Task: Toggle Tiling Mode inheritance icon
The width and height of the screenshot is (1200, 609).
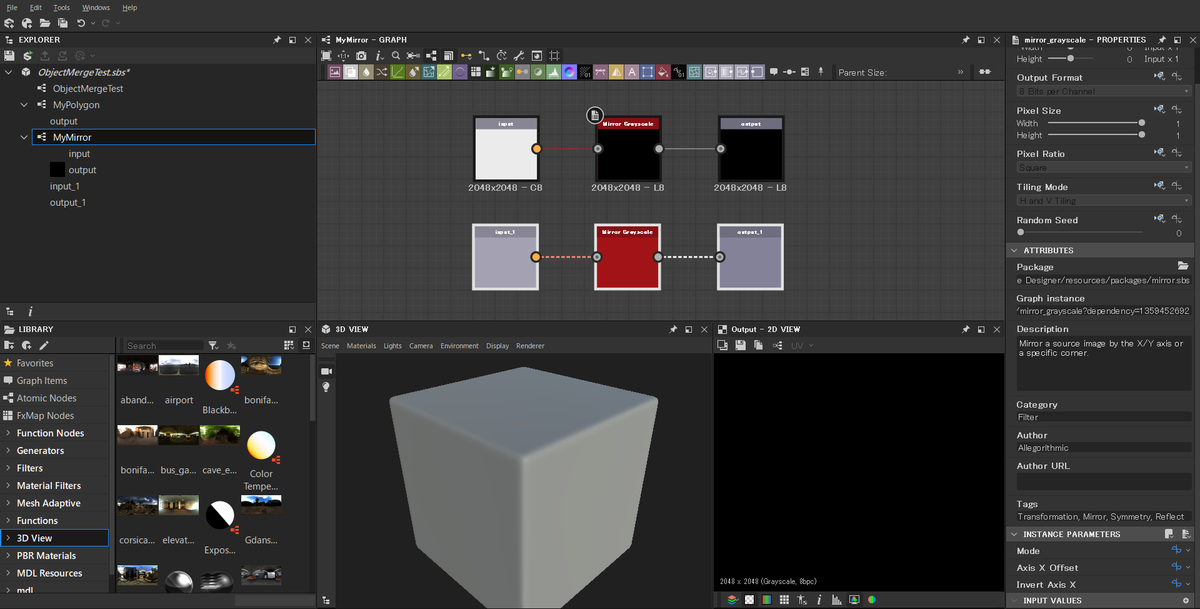Action: (x=1160, y=187)
